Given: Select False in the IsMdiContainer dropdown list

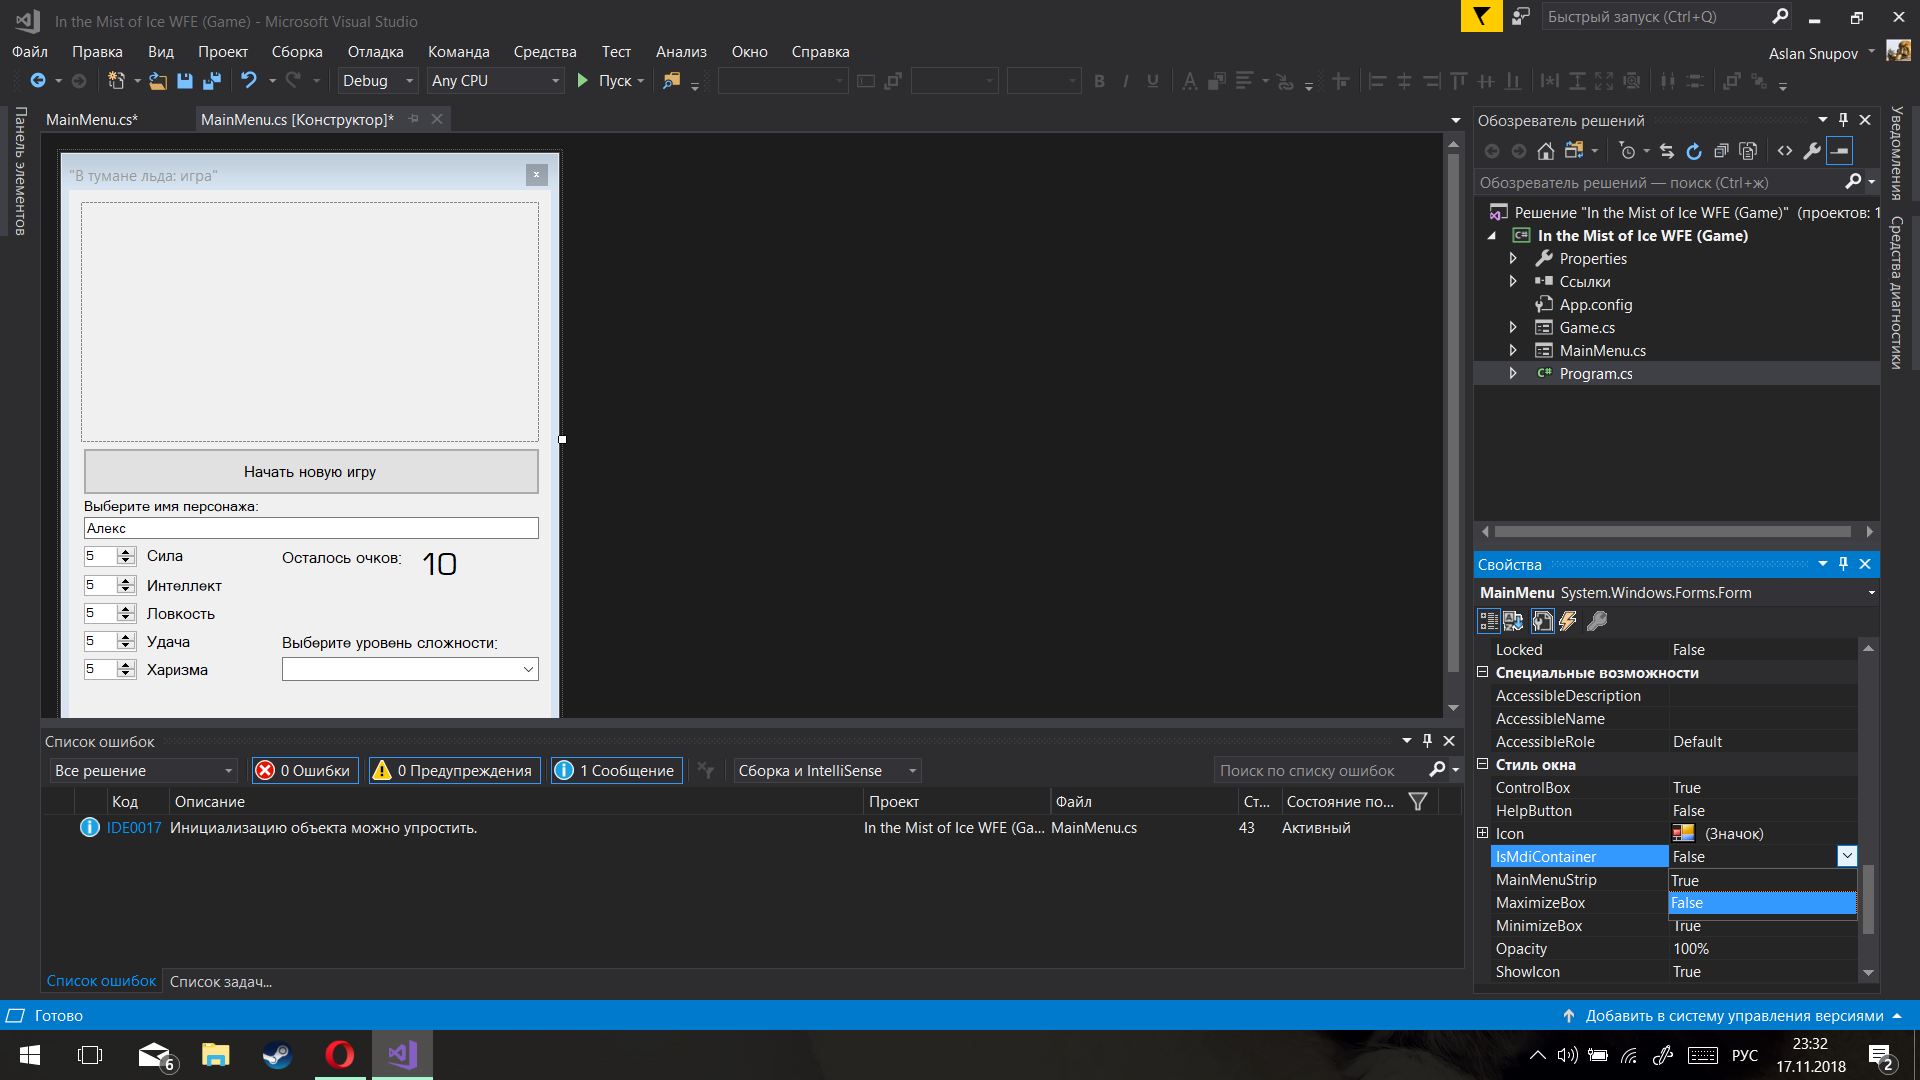Looking at the screenshot, I should [x=1762, y=903].
